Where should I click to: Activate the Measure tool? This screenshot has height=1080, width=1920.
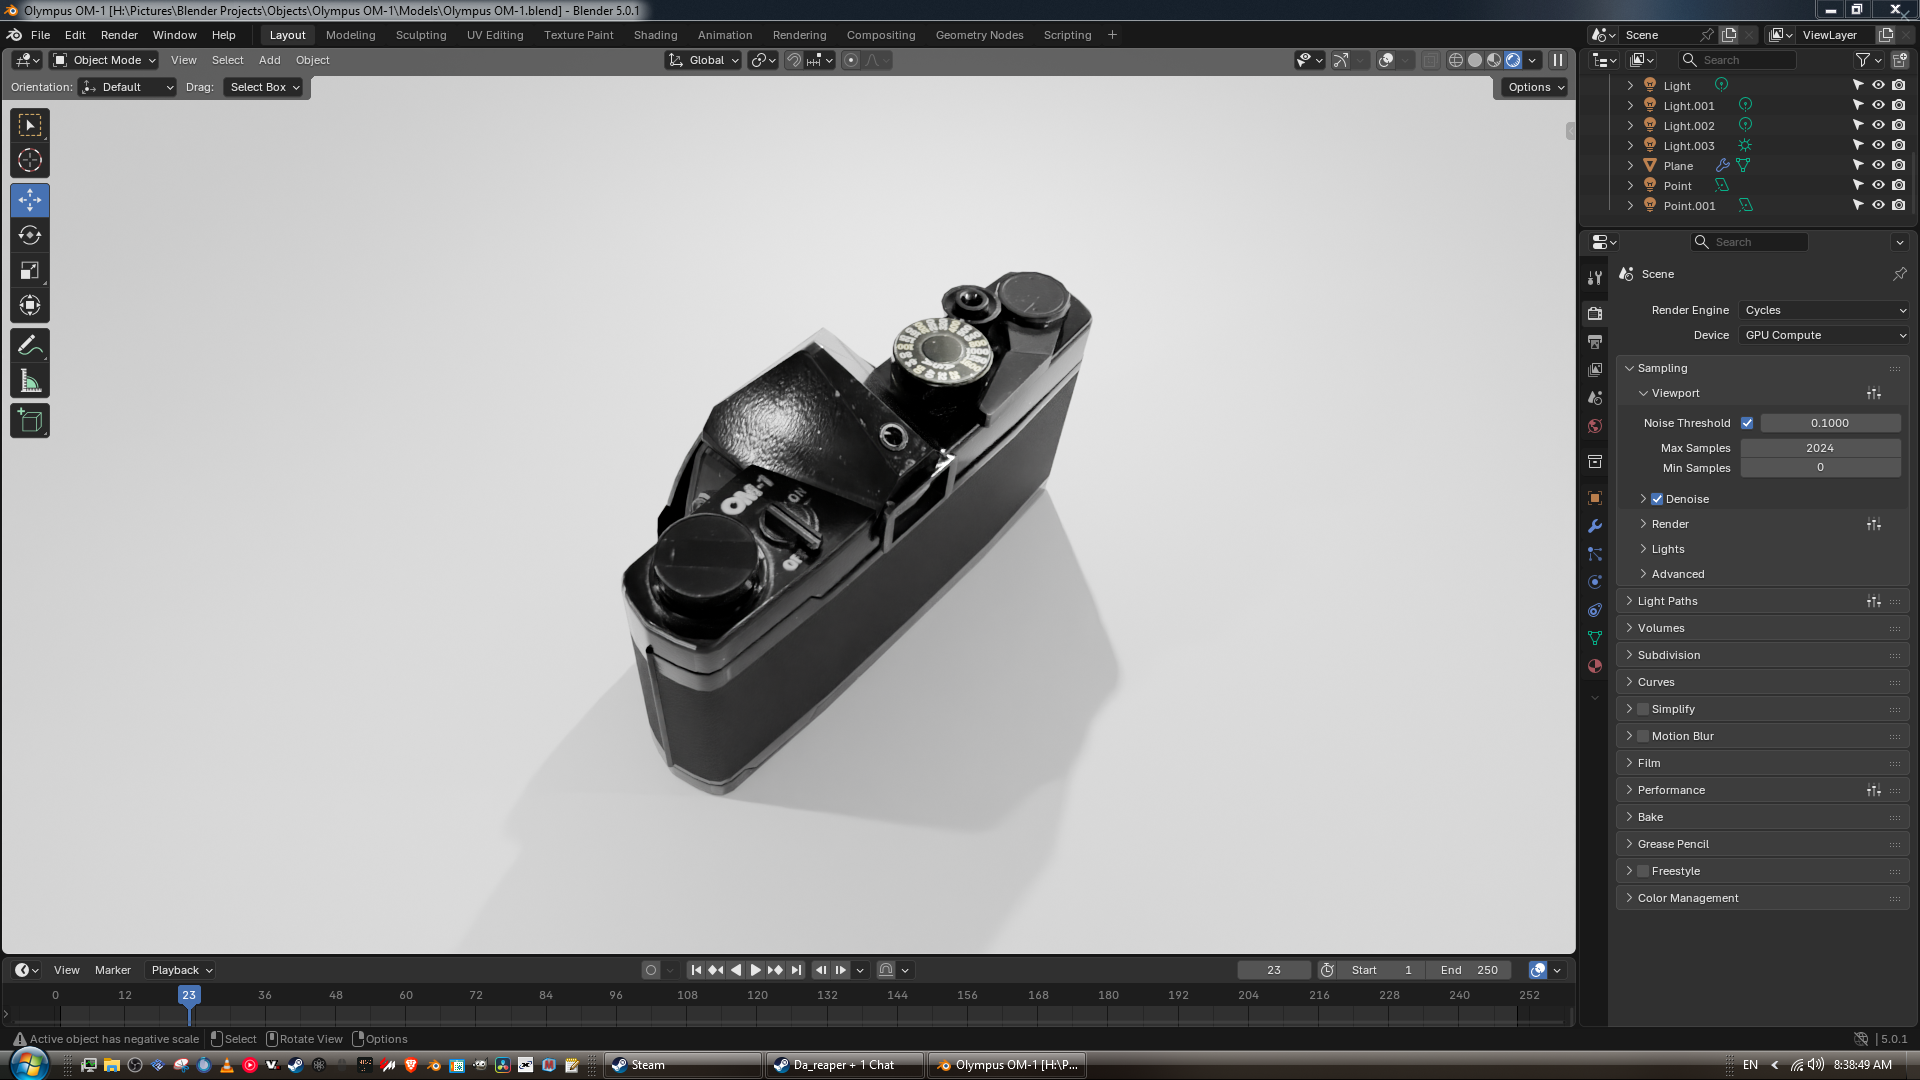[30, 381]
